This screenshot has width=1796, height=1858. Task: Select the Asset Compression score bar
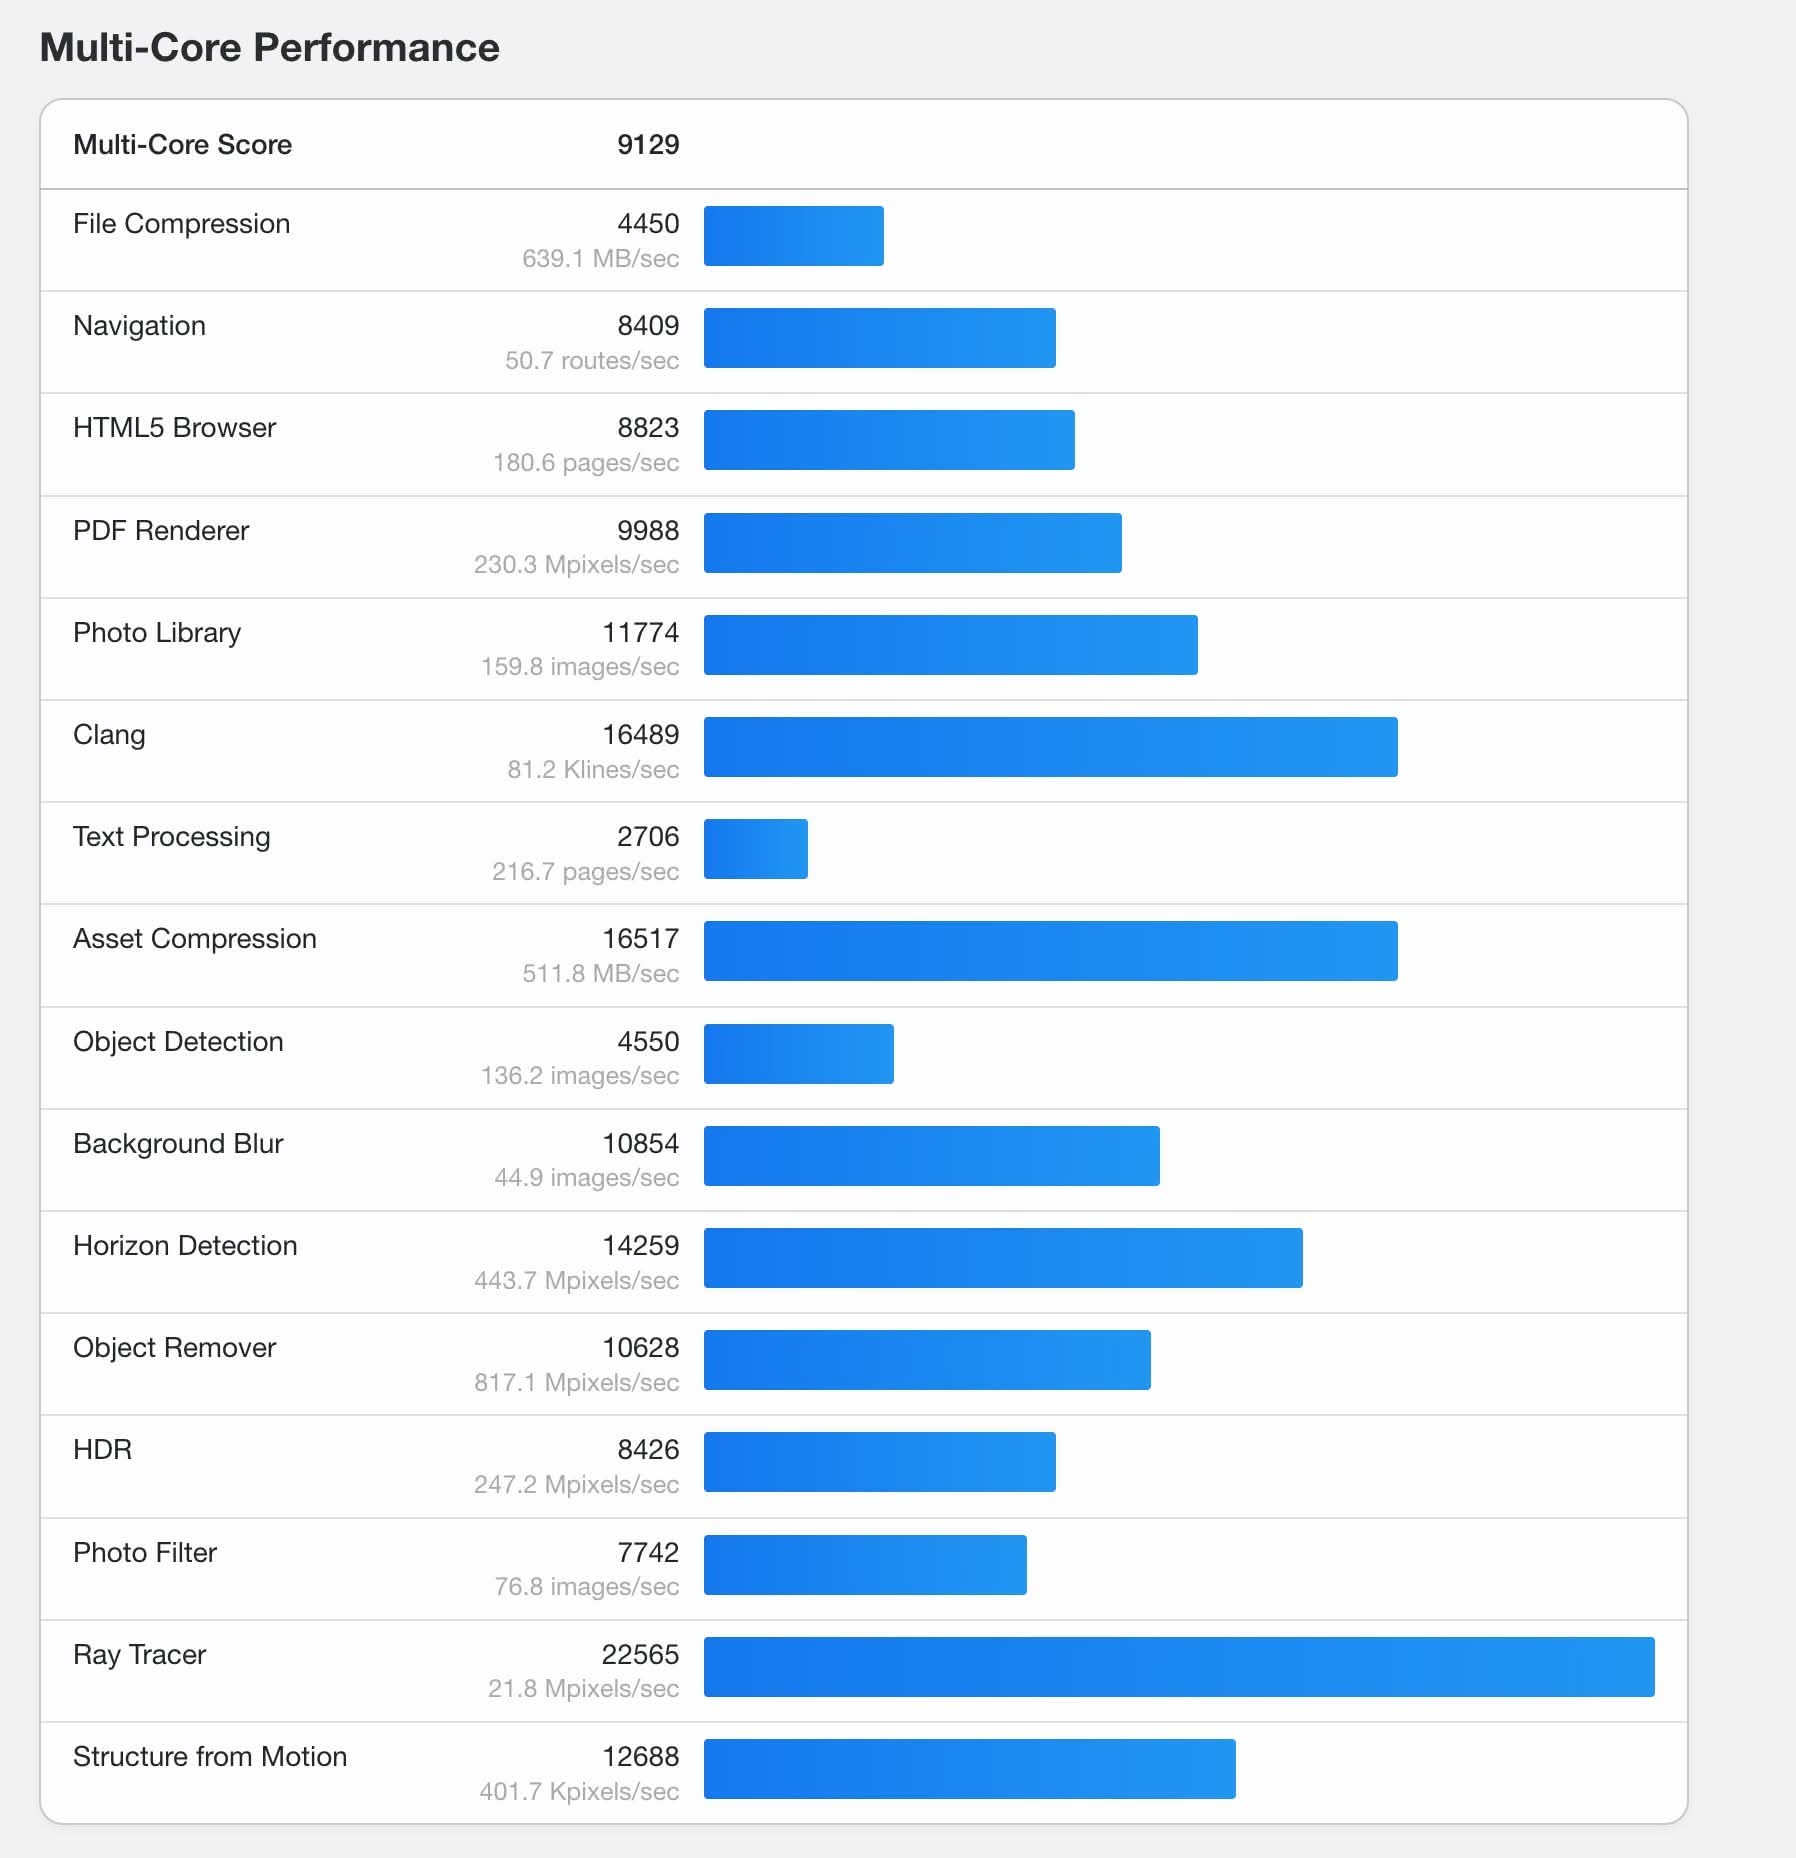coord(1050,950)
